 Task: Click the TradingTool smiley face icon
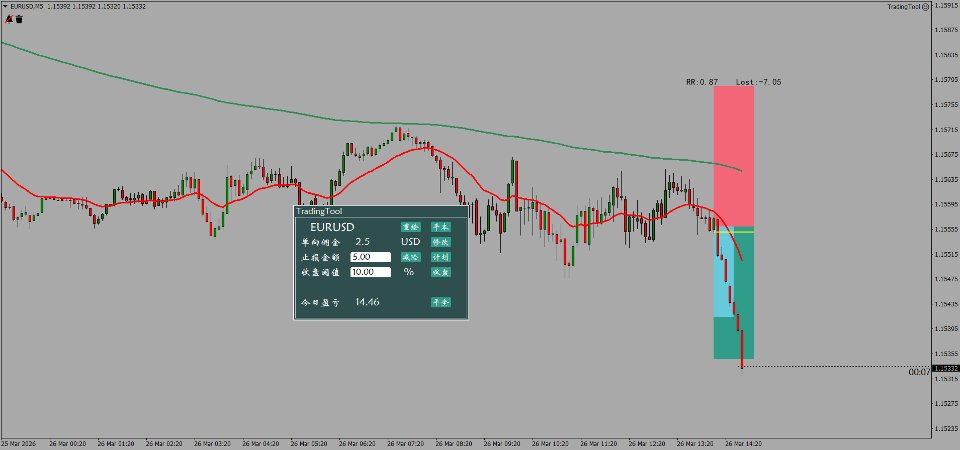[x=925, y=7]
